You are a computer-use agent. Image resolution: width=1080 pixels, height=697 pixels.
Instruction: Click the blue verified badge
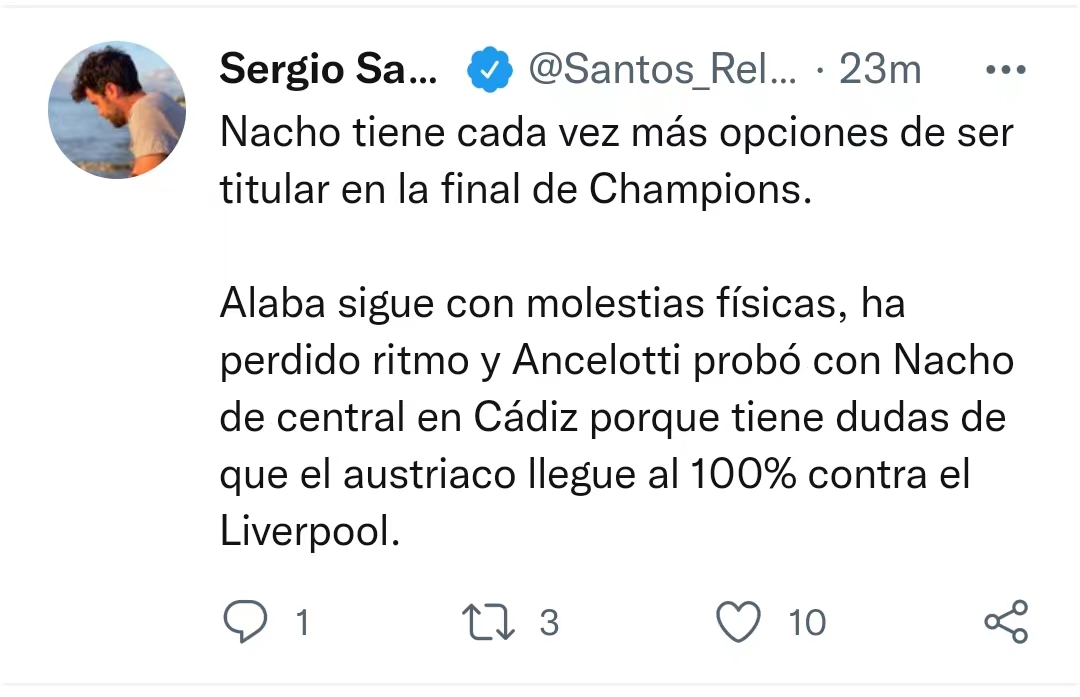(x=489, y=70)
